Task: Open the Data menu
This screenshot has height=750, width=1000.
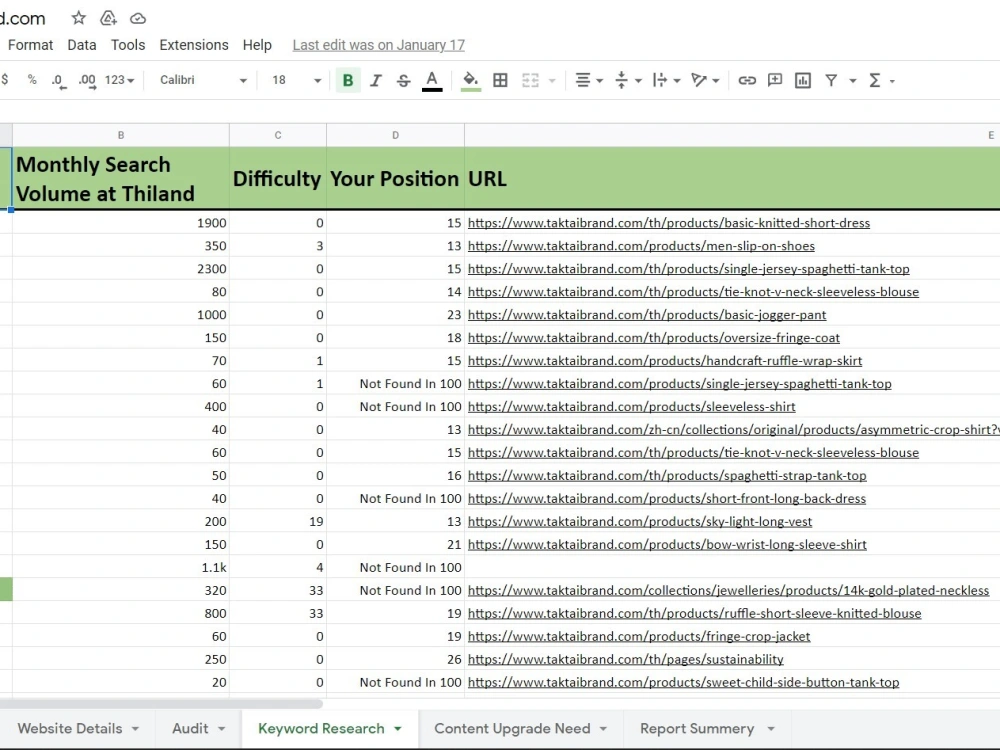Action: click(82, 45)
